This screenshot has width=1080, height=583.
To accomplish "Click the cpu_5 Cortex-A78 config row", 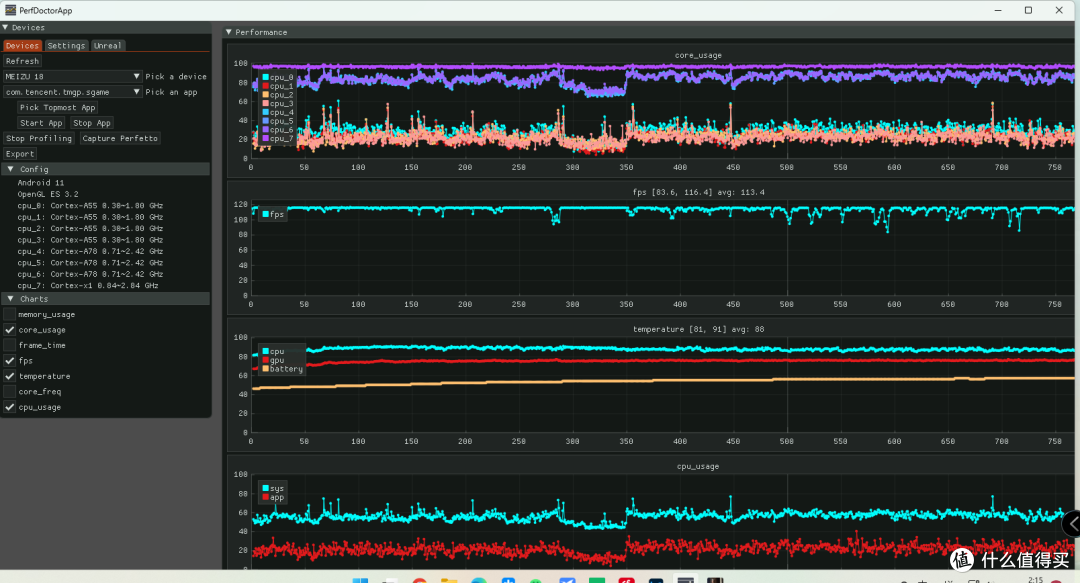I will (x=90, y=263).
